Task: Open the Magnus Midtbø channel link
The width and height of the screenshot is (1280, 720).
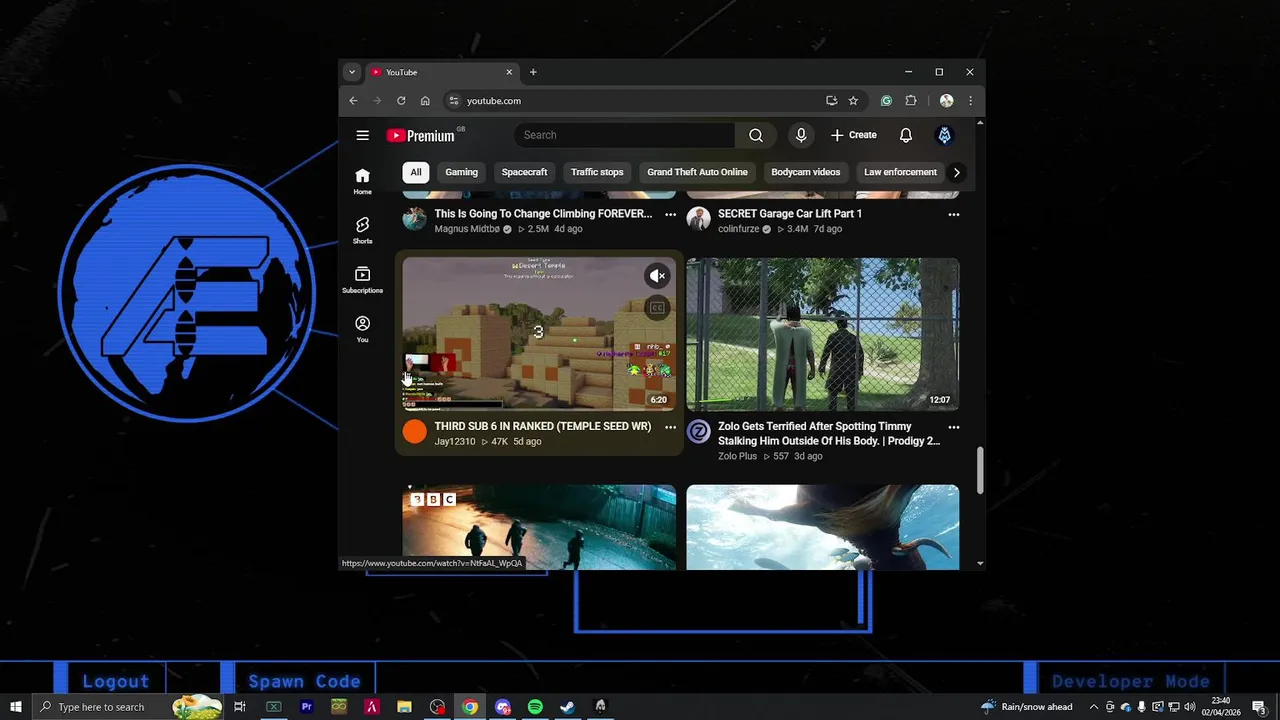Action: click(467, 229)
